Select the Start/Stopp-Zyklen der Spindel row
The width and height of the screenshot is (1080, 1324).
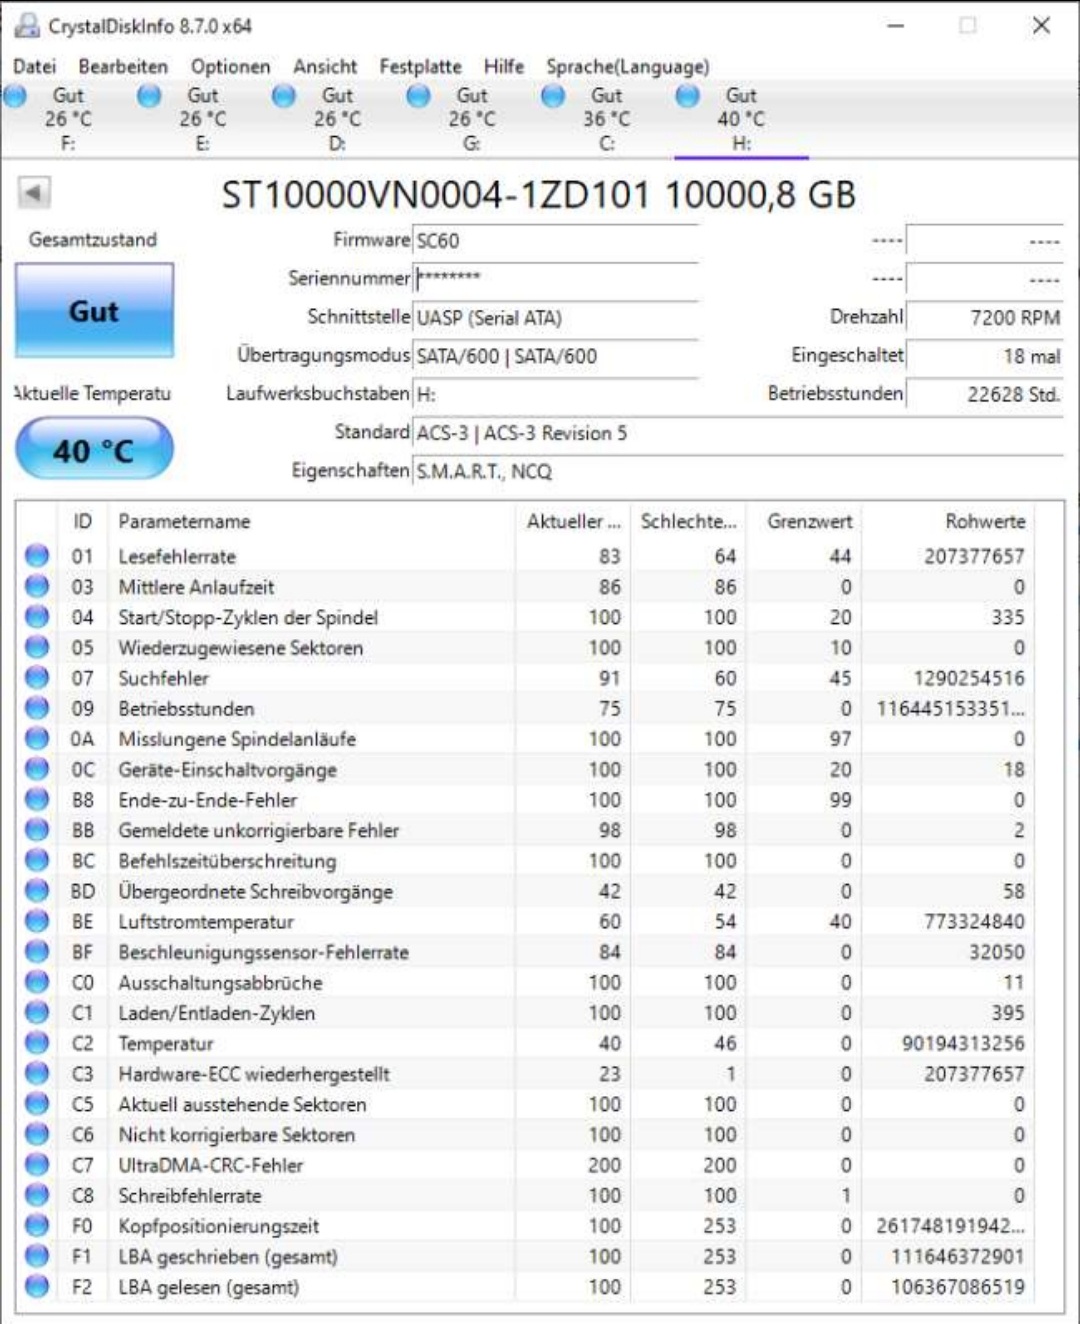(527, 617)
